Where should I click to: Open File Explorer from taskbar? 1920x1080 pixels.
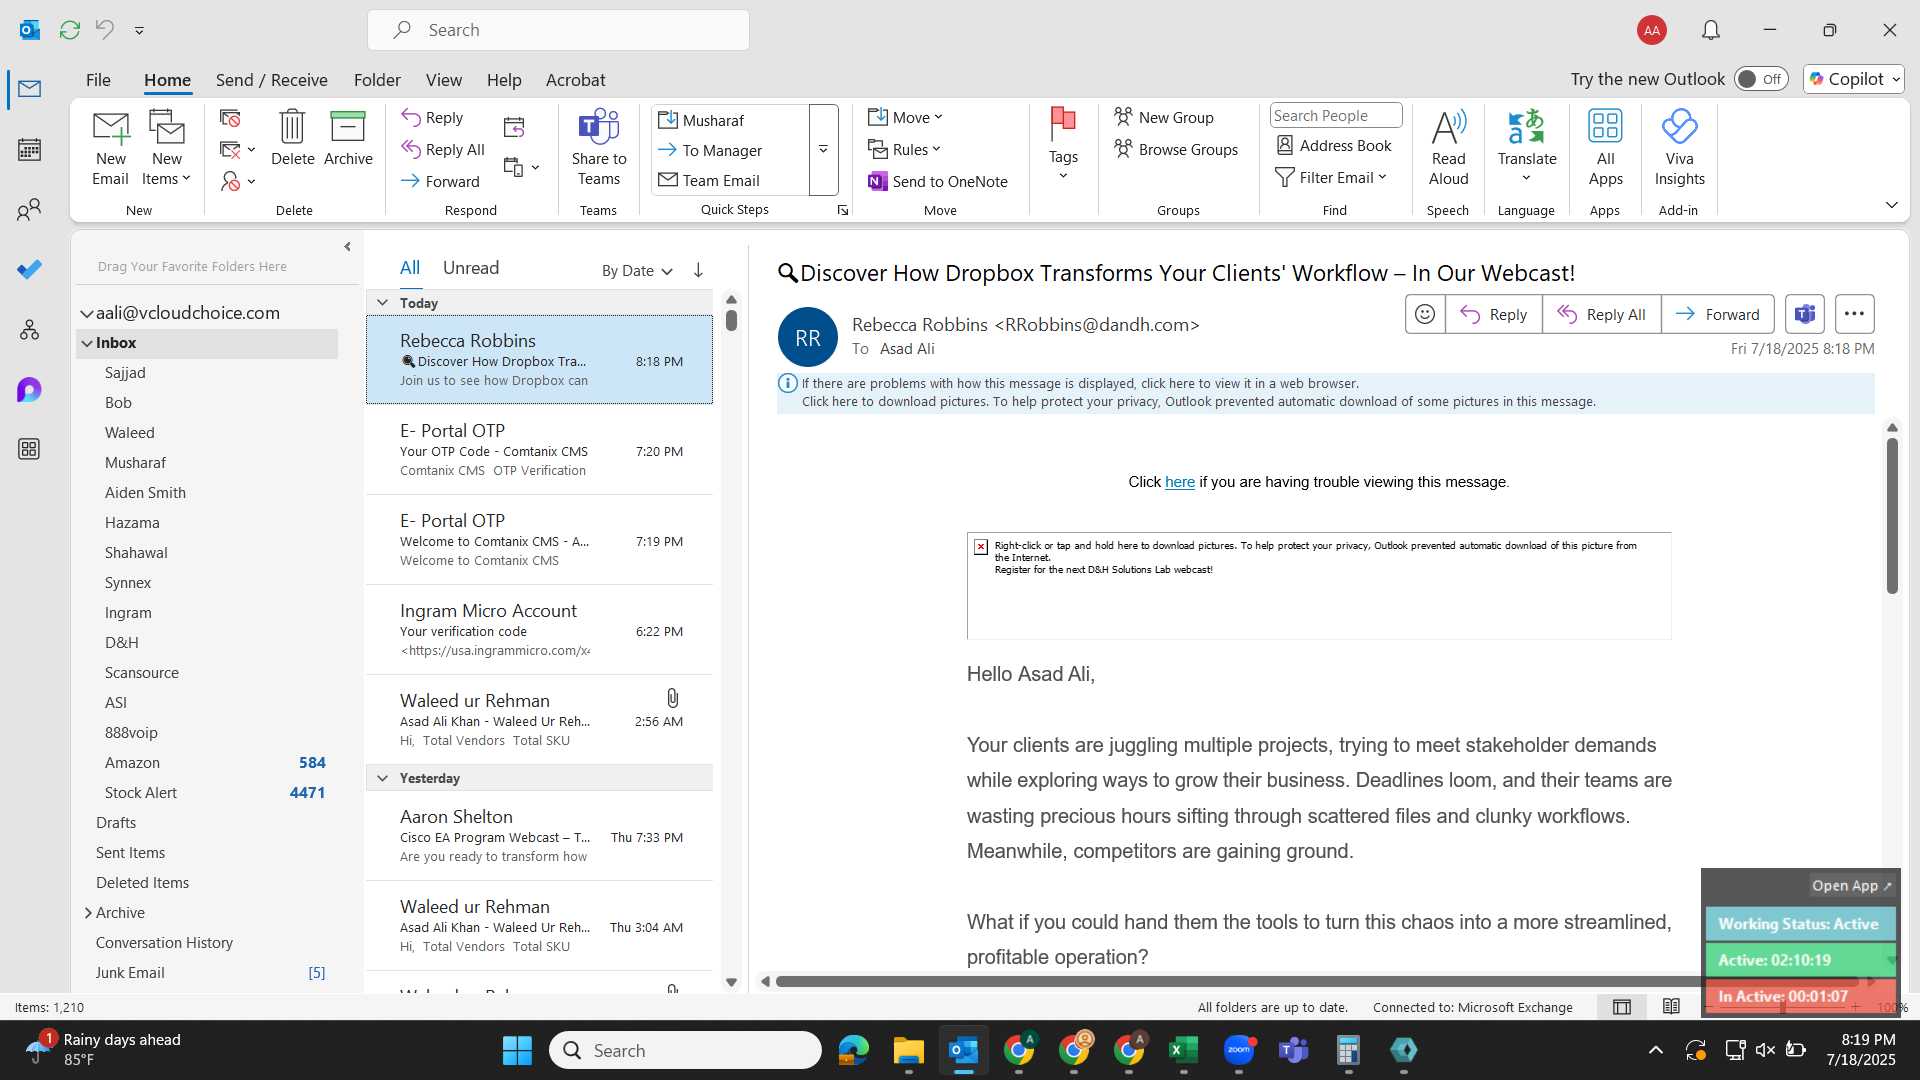tap(908, 1050)
